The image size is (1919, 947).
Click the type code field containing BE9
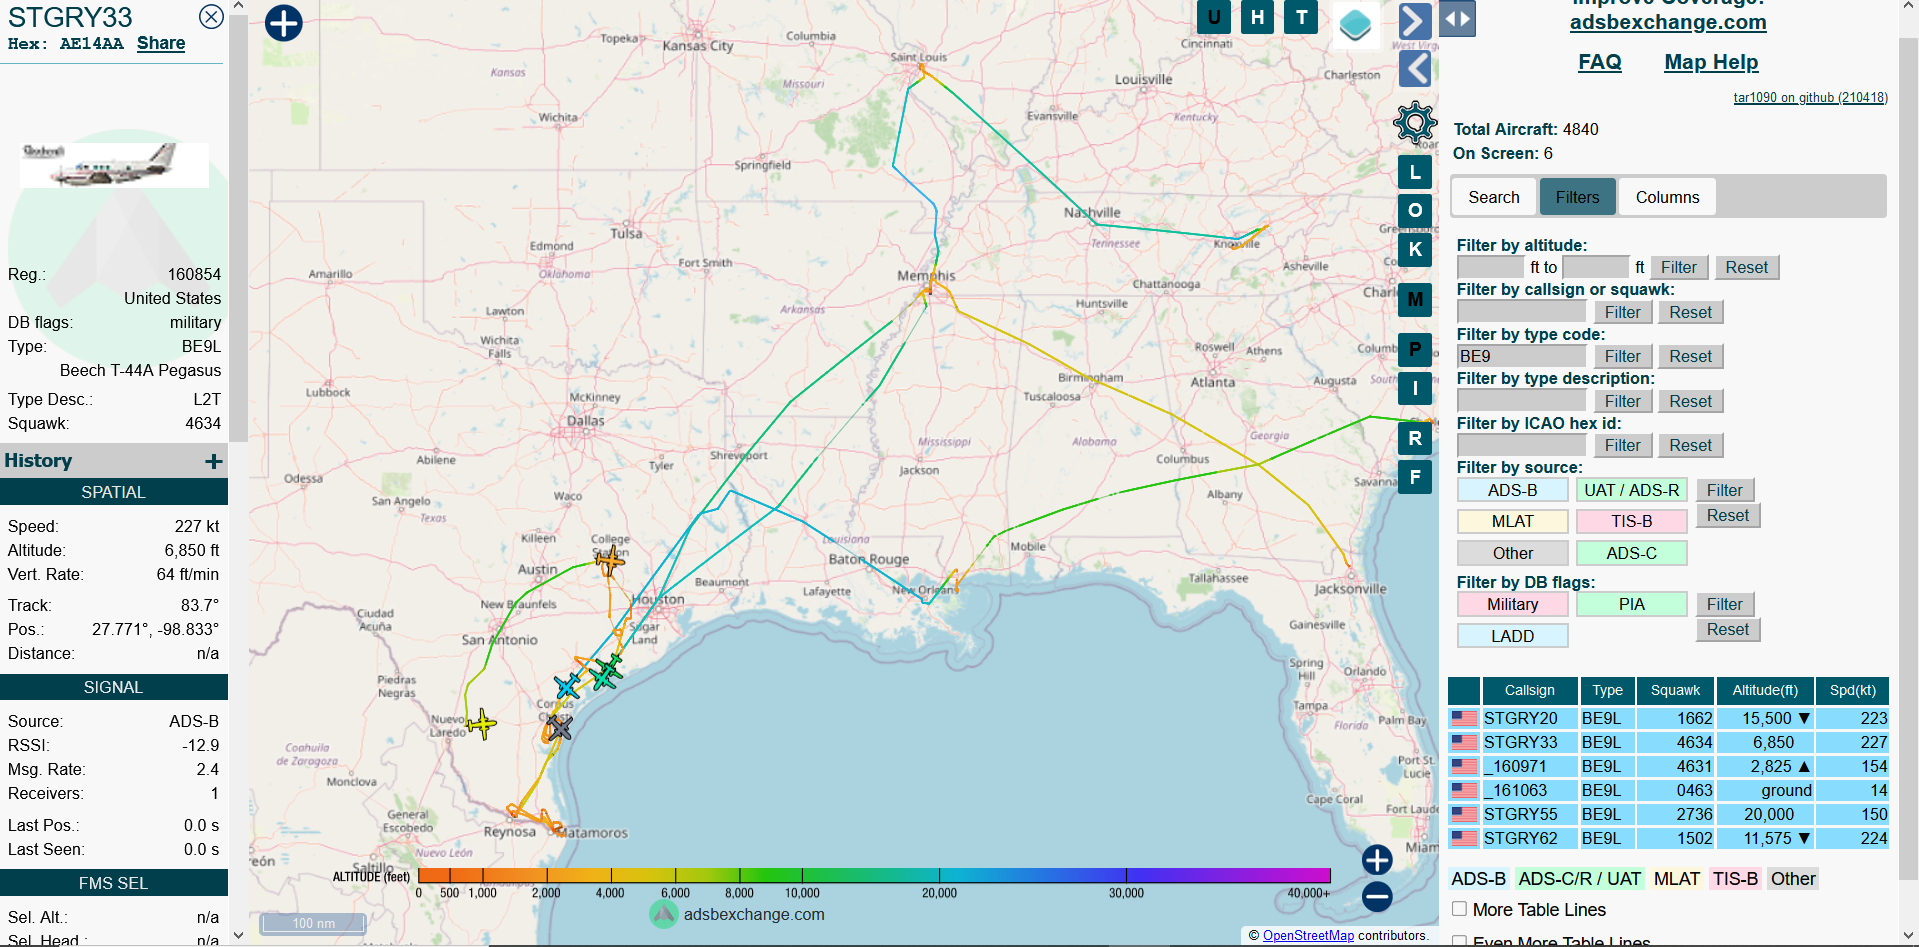pyautogui.click(x=1521, y=356)
